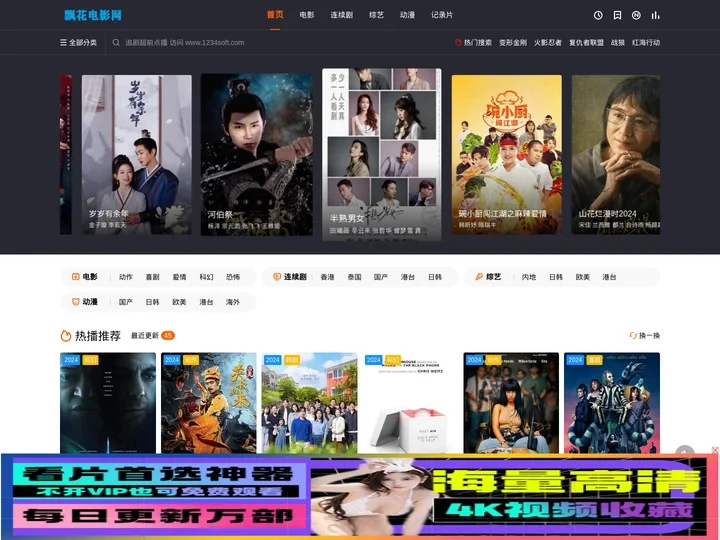Open the group photo village poster

tap(309, 403)
